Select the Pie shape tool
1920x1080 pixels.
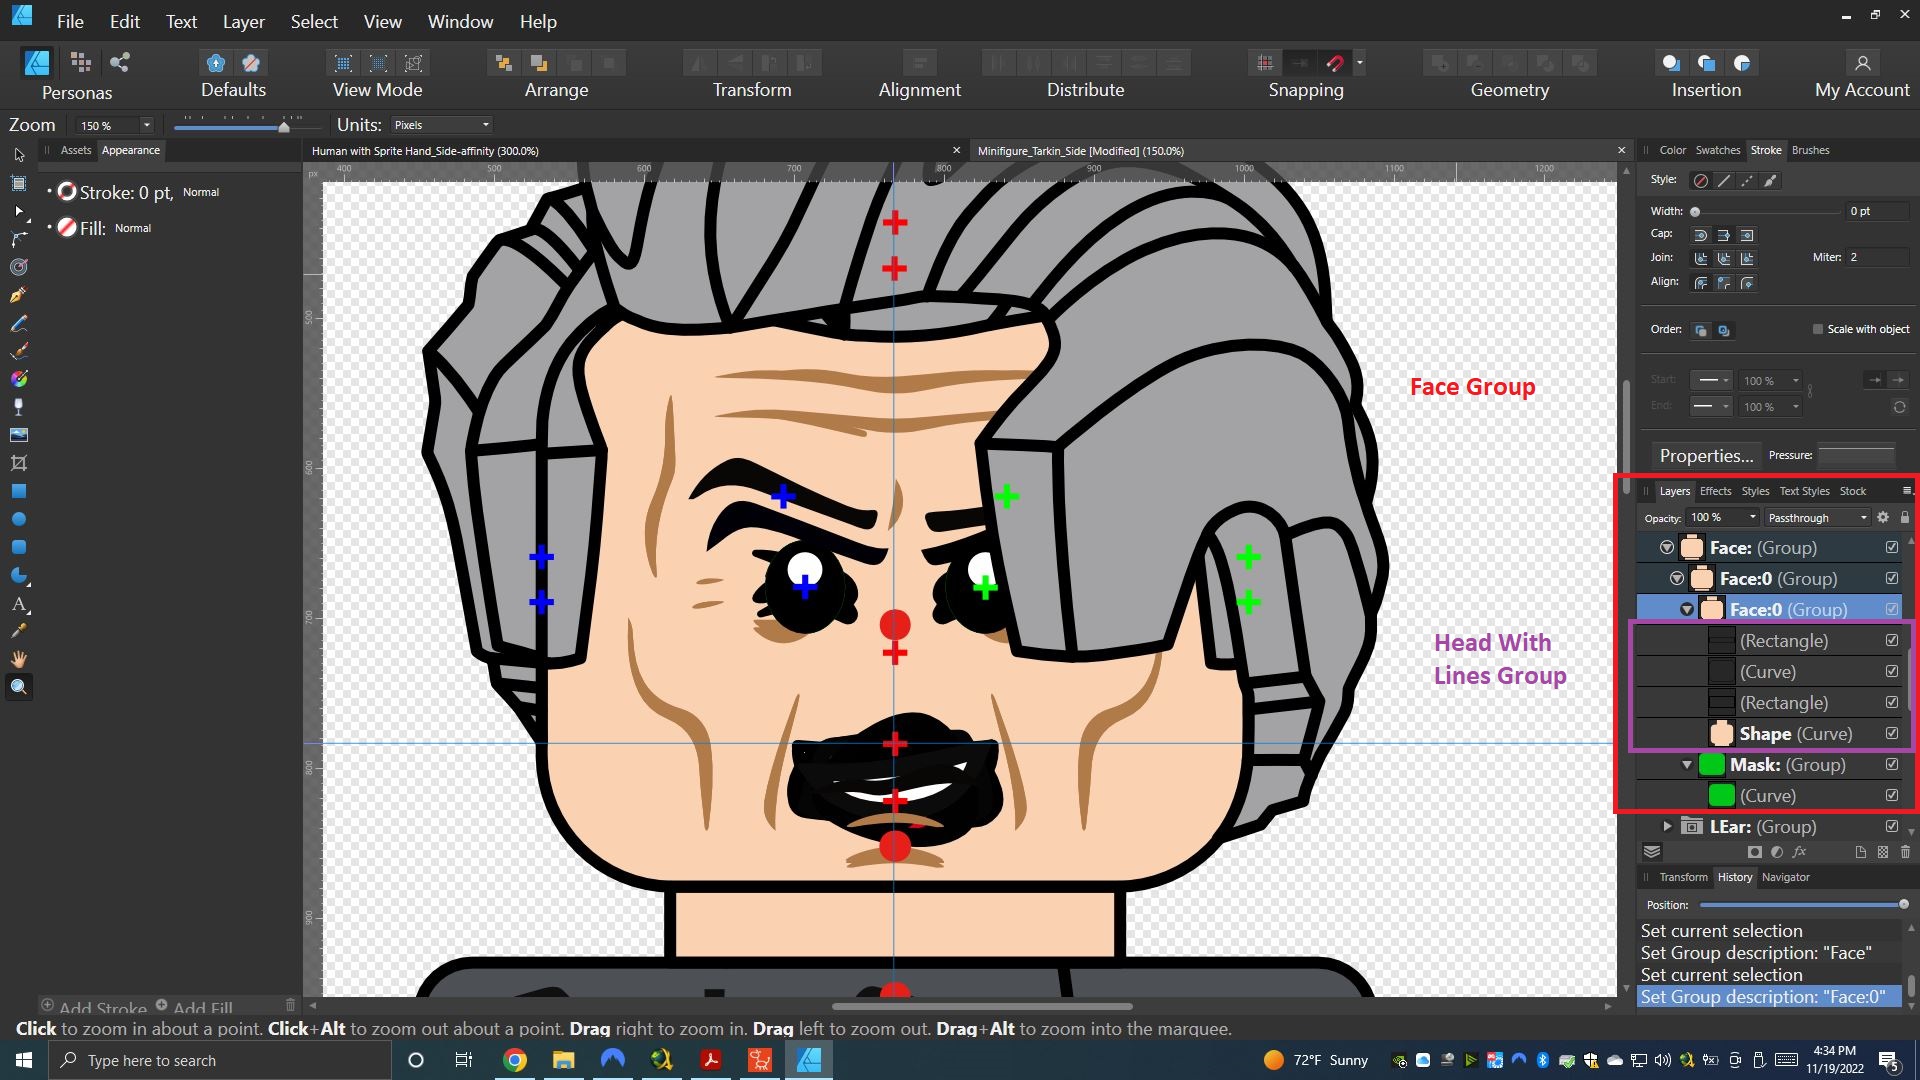pos(19,575)
